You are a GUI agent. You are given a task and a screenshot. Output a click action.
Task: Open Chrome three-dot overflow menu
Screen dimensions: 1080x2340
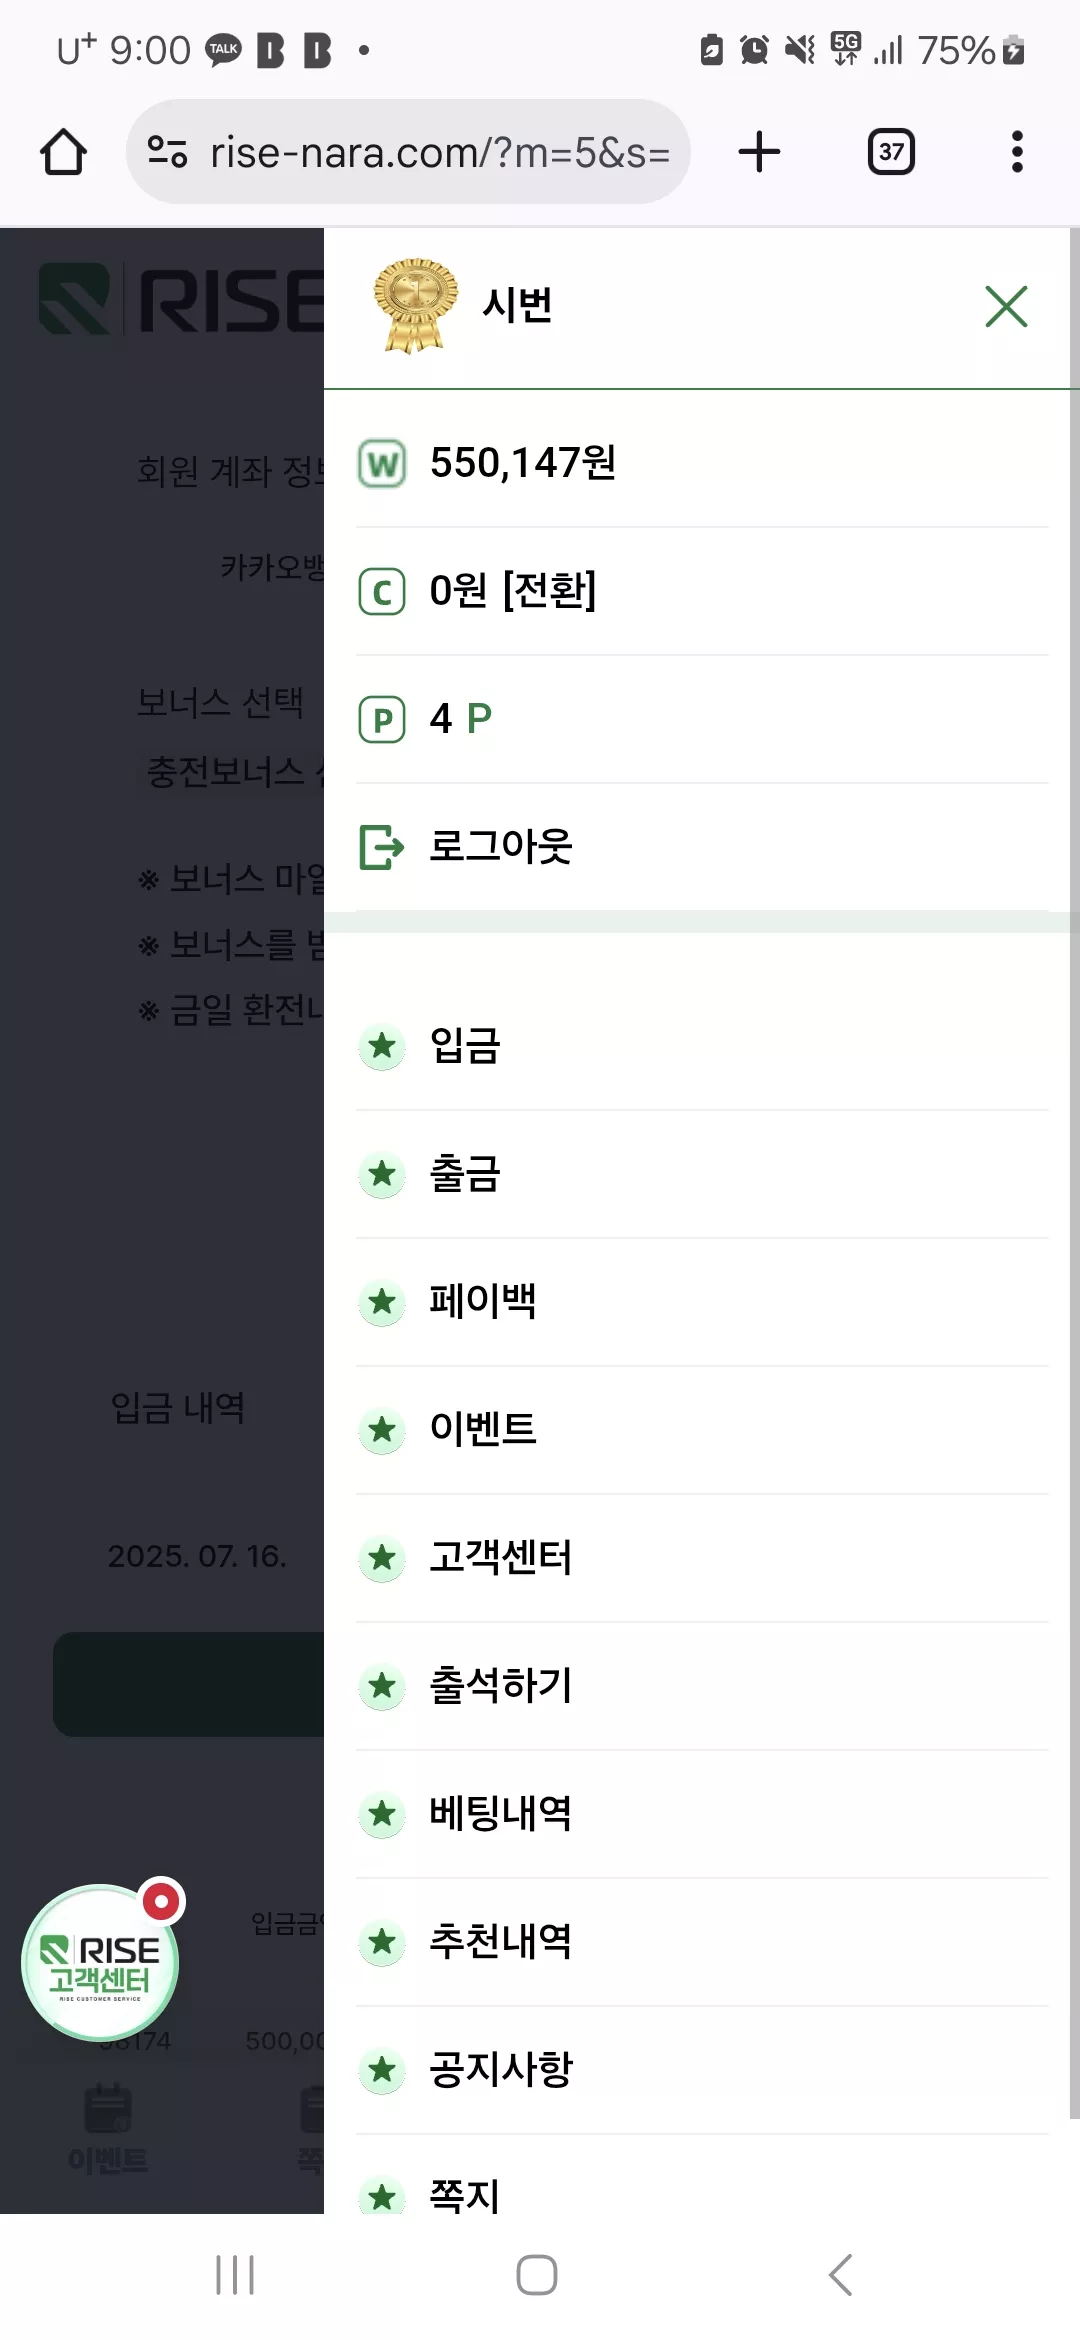tap(1017, 152)
